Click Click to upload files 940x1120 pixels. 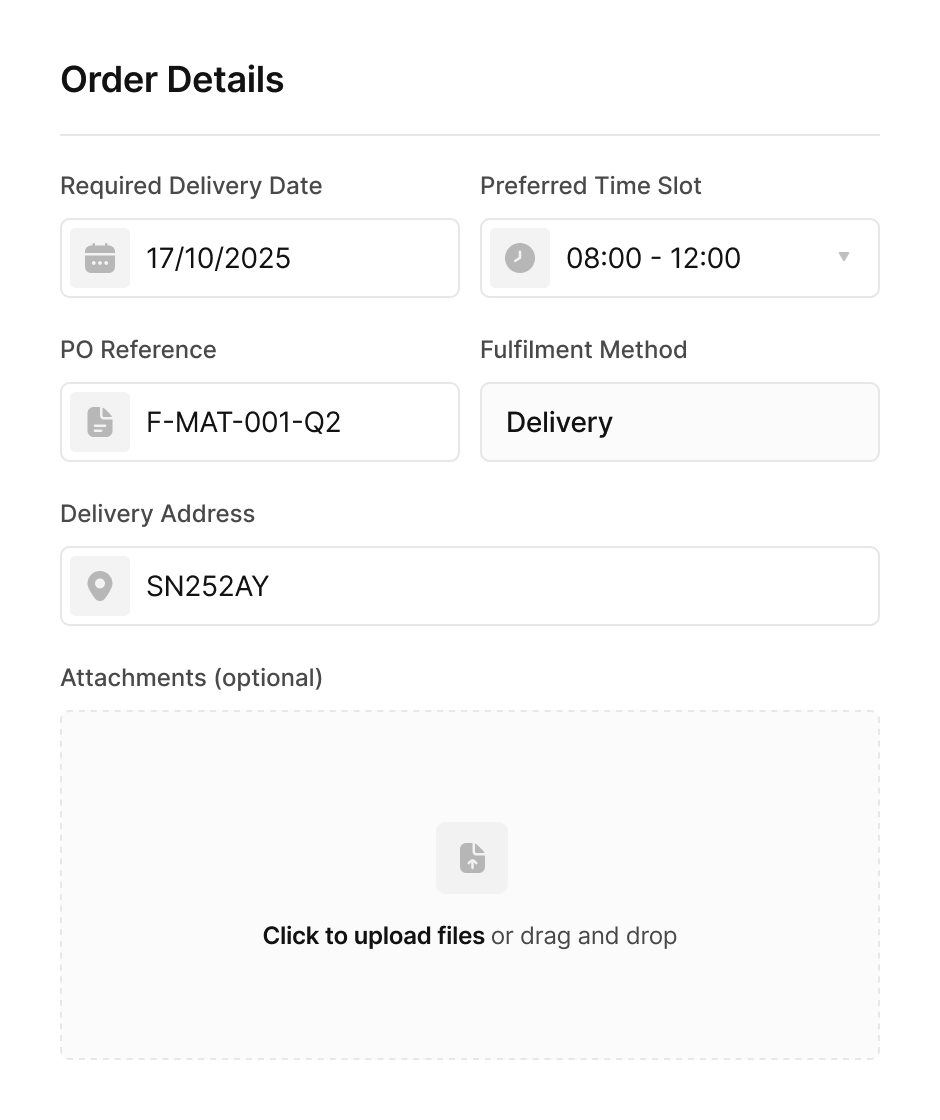374,935
